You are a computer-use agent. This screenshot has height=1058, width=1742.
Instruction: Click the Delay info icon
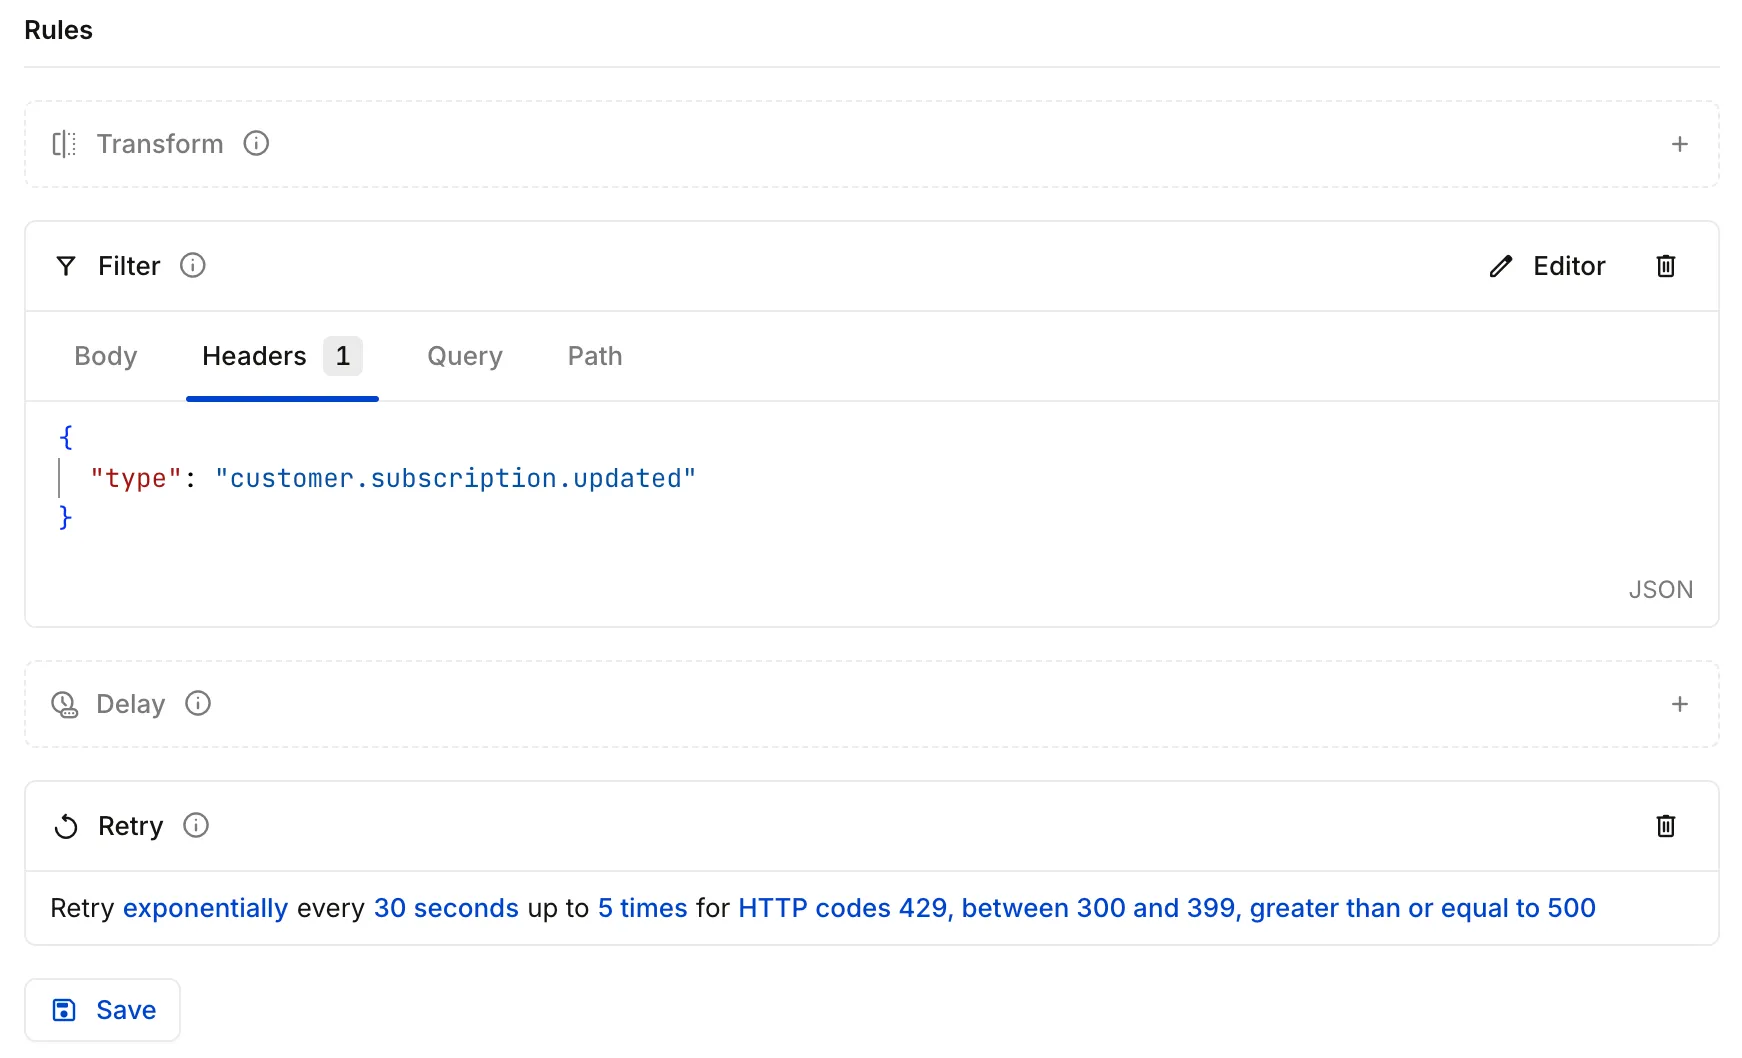pyautogui.click(x=198, y=704)
